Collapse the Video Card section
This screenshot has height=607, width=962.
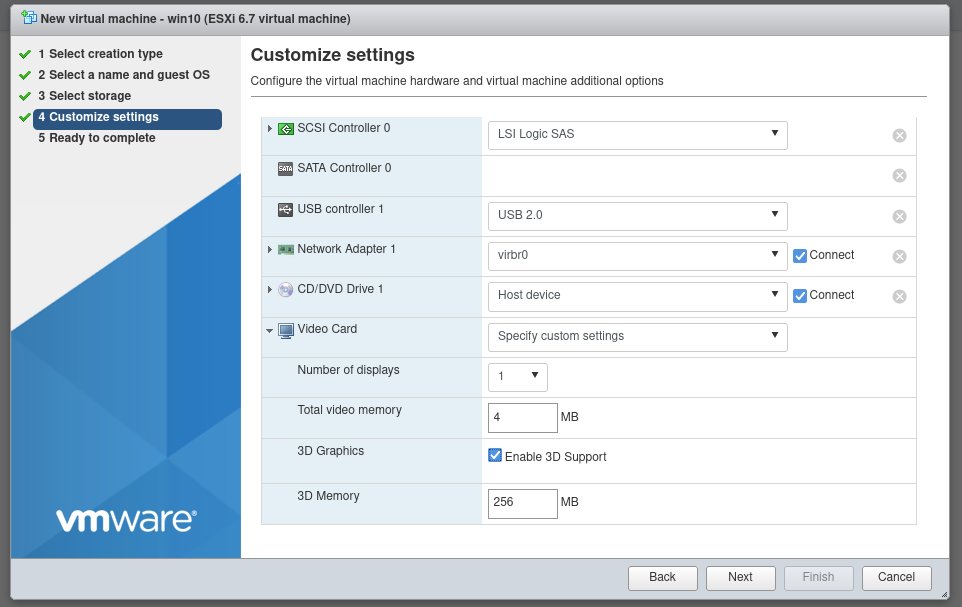tap(269, 330)
